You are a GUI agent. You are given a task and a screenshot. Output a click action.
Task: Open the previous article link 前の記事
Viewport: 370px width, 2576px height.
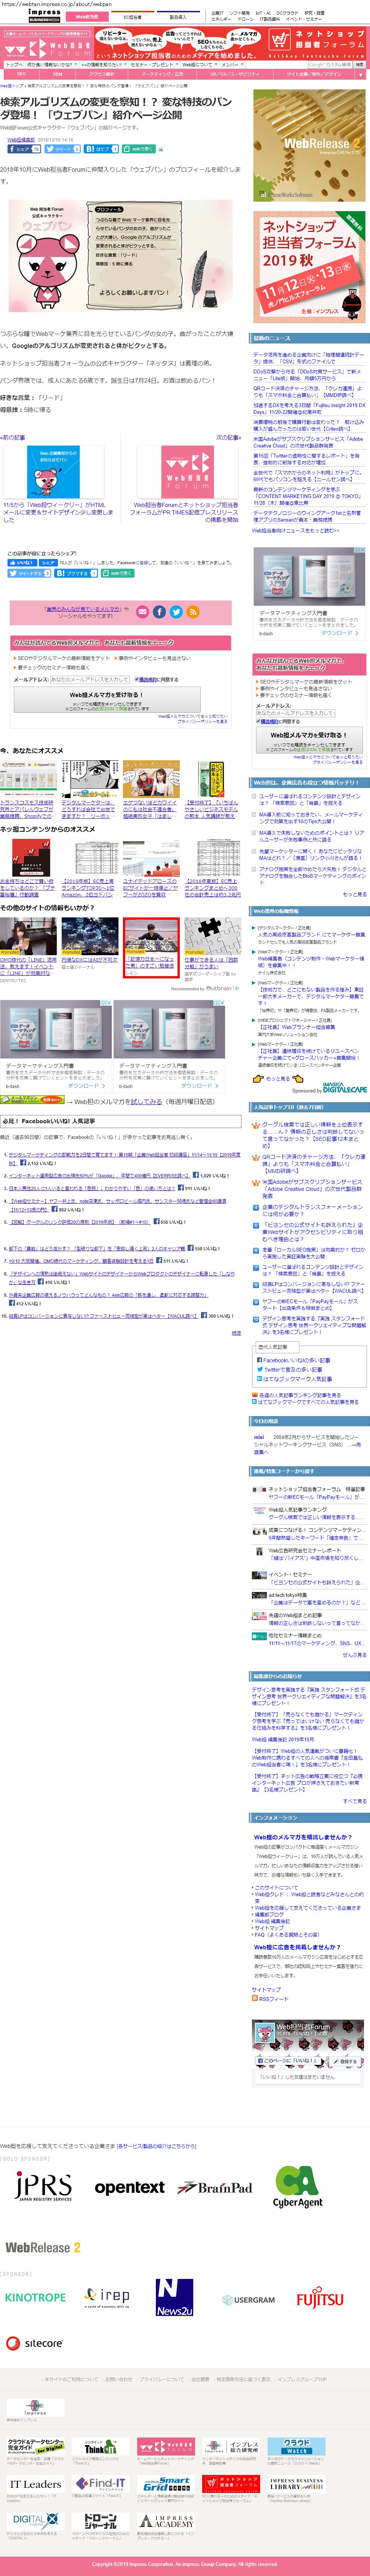coord(13,437)
